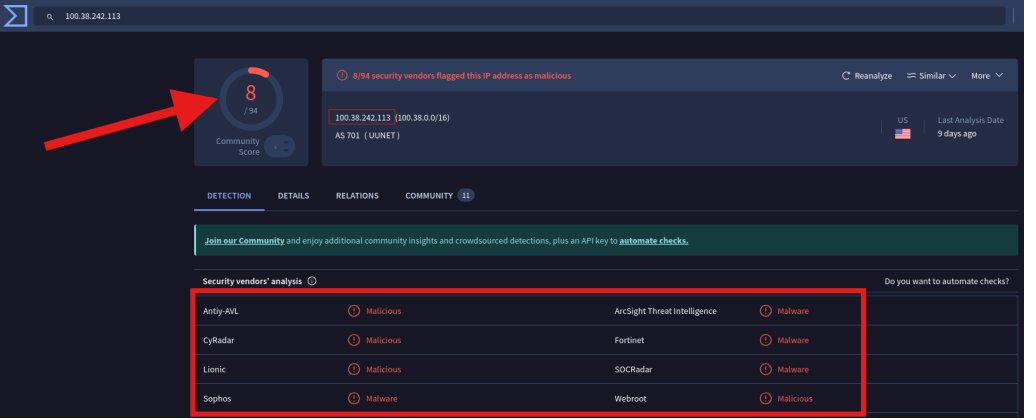Click the alert icon in the SOCRadar row
1036x420 pixels.
[765, 370]
